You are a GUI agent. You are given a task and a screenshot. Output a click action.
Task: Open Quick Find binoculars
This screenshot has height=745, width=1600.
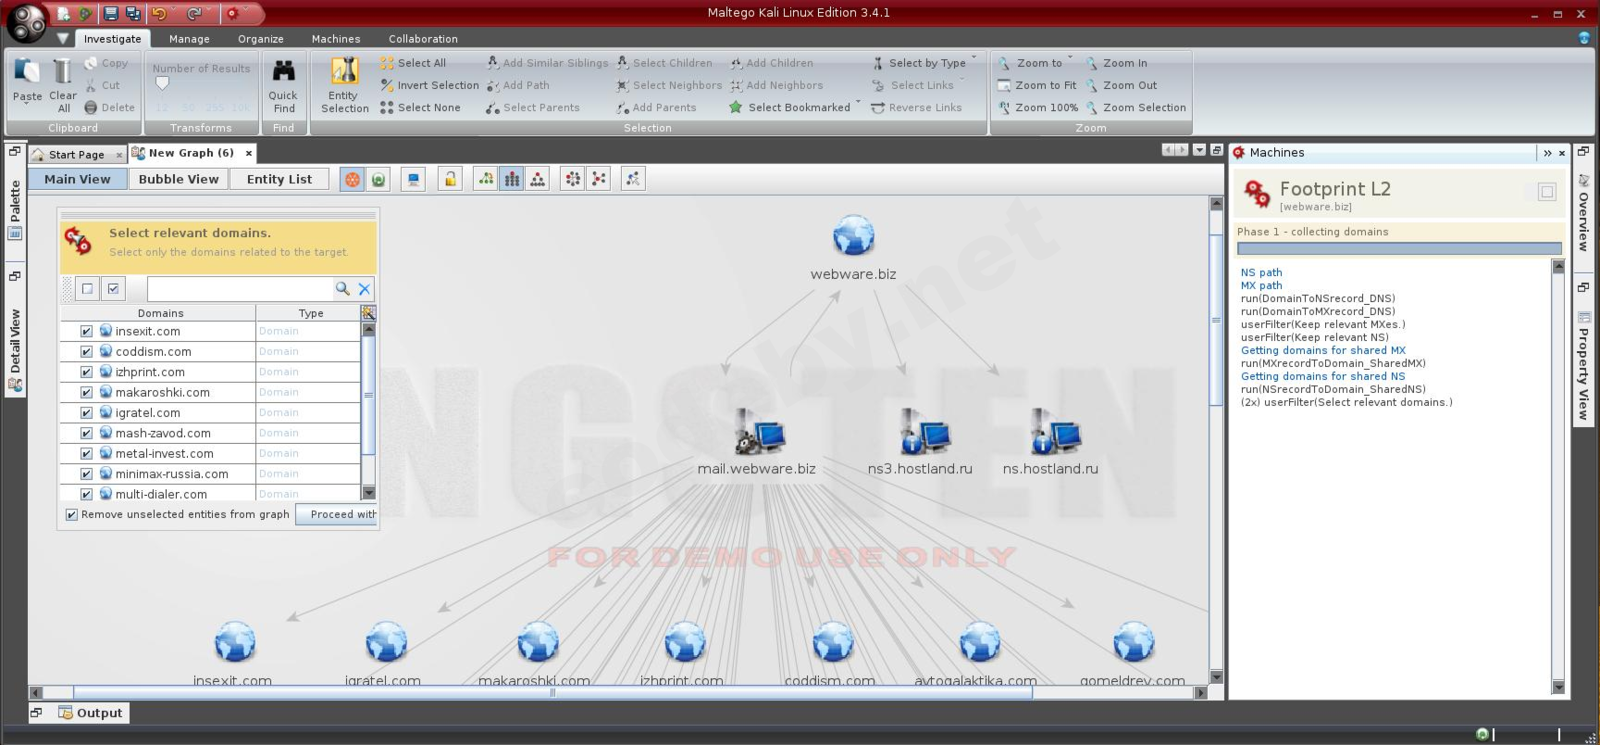click(x=284, y=71)
